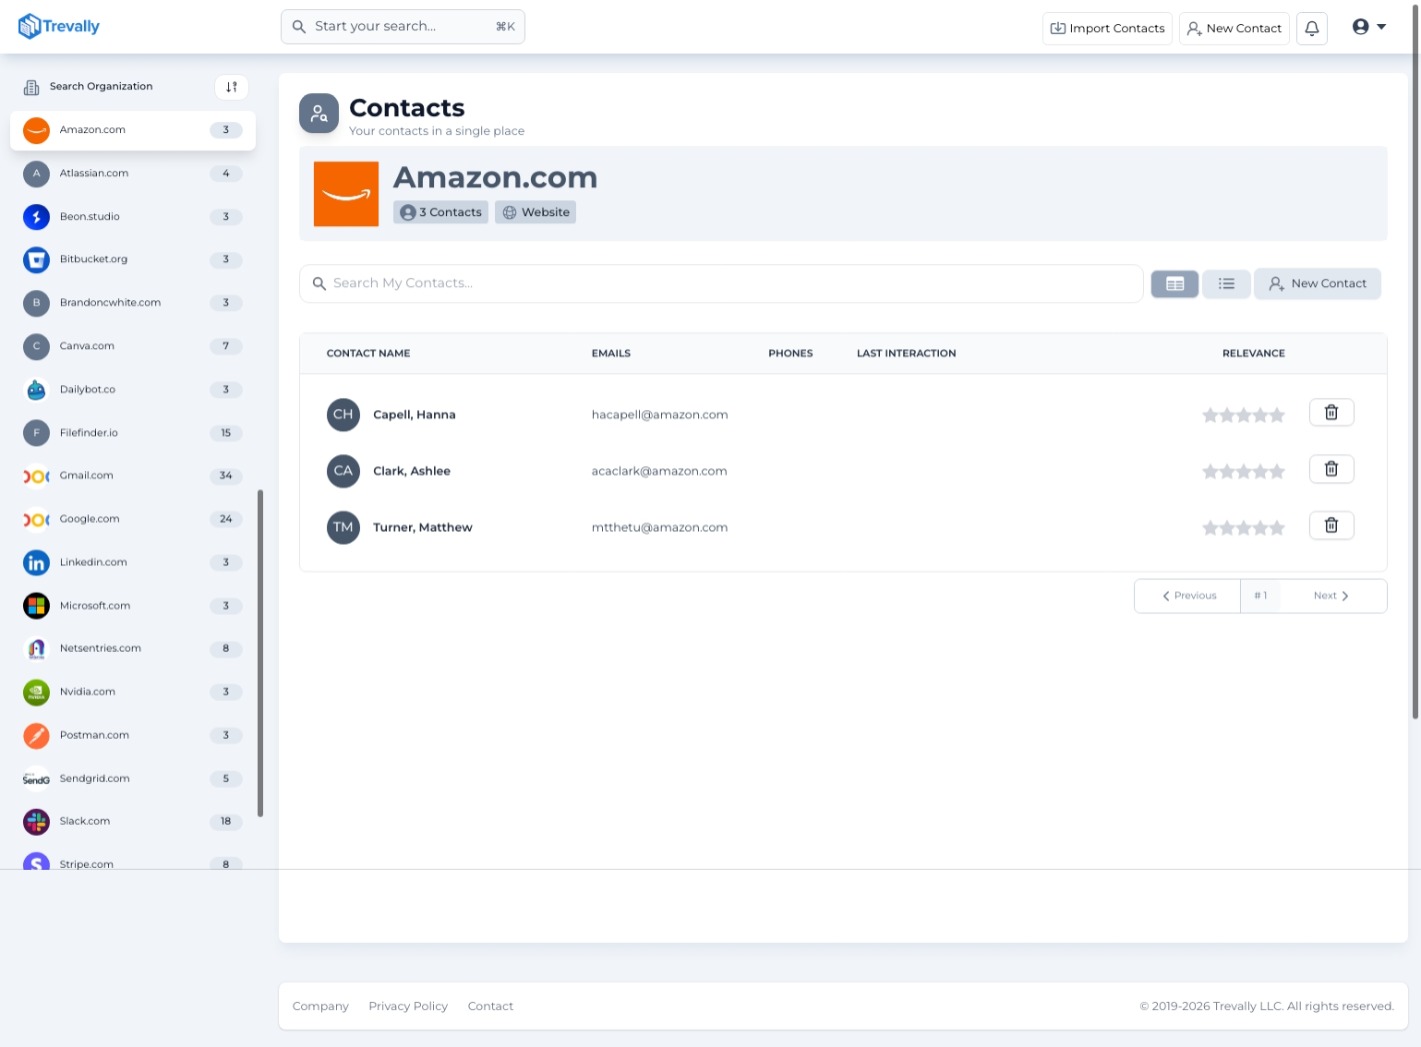Click the sidebar organization list scrollbar
The image size is (1421, 1047).
tap(260, 653)
